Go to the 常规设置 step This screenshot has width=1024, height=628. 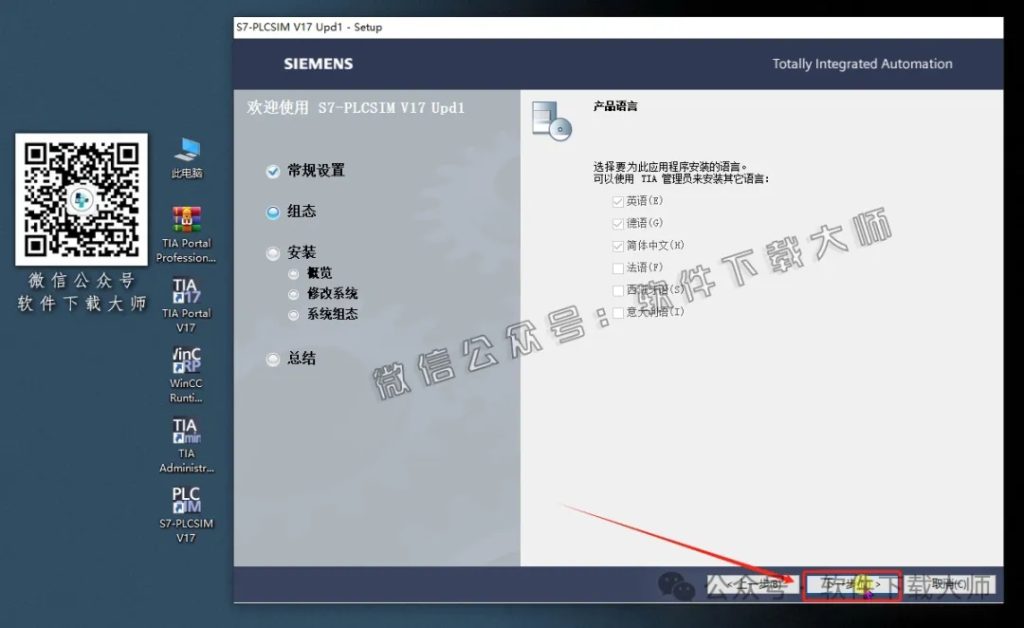315,170
